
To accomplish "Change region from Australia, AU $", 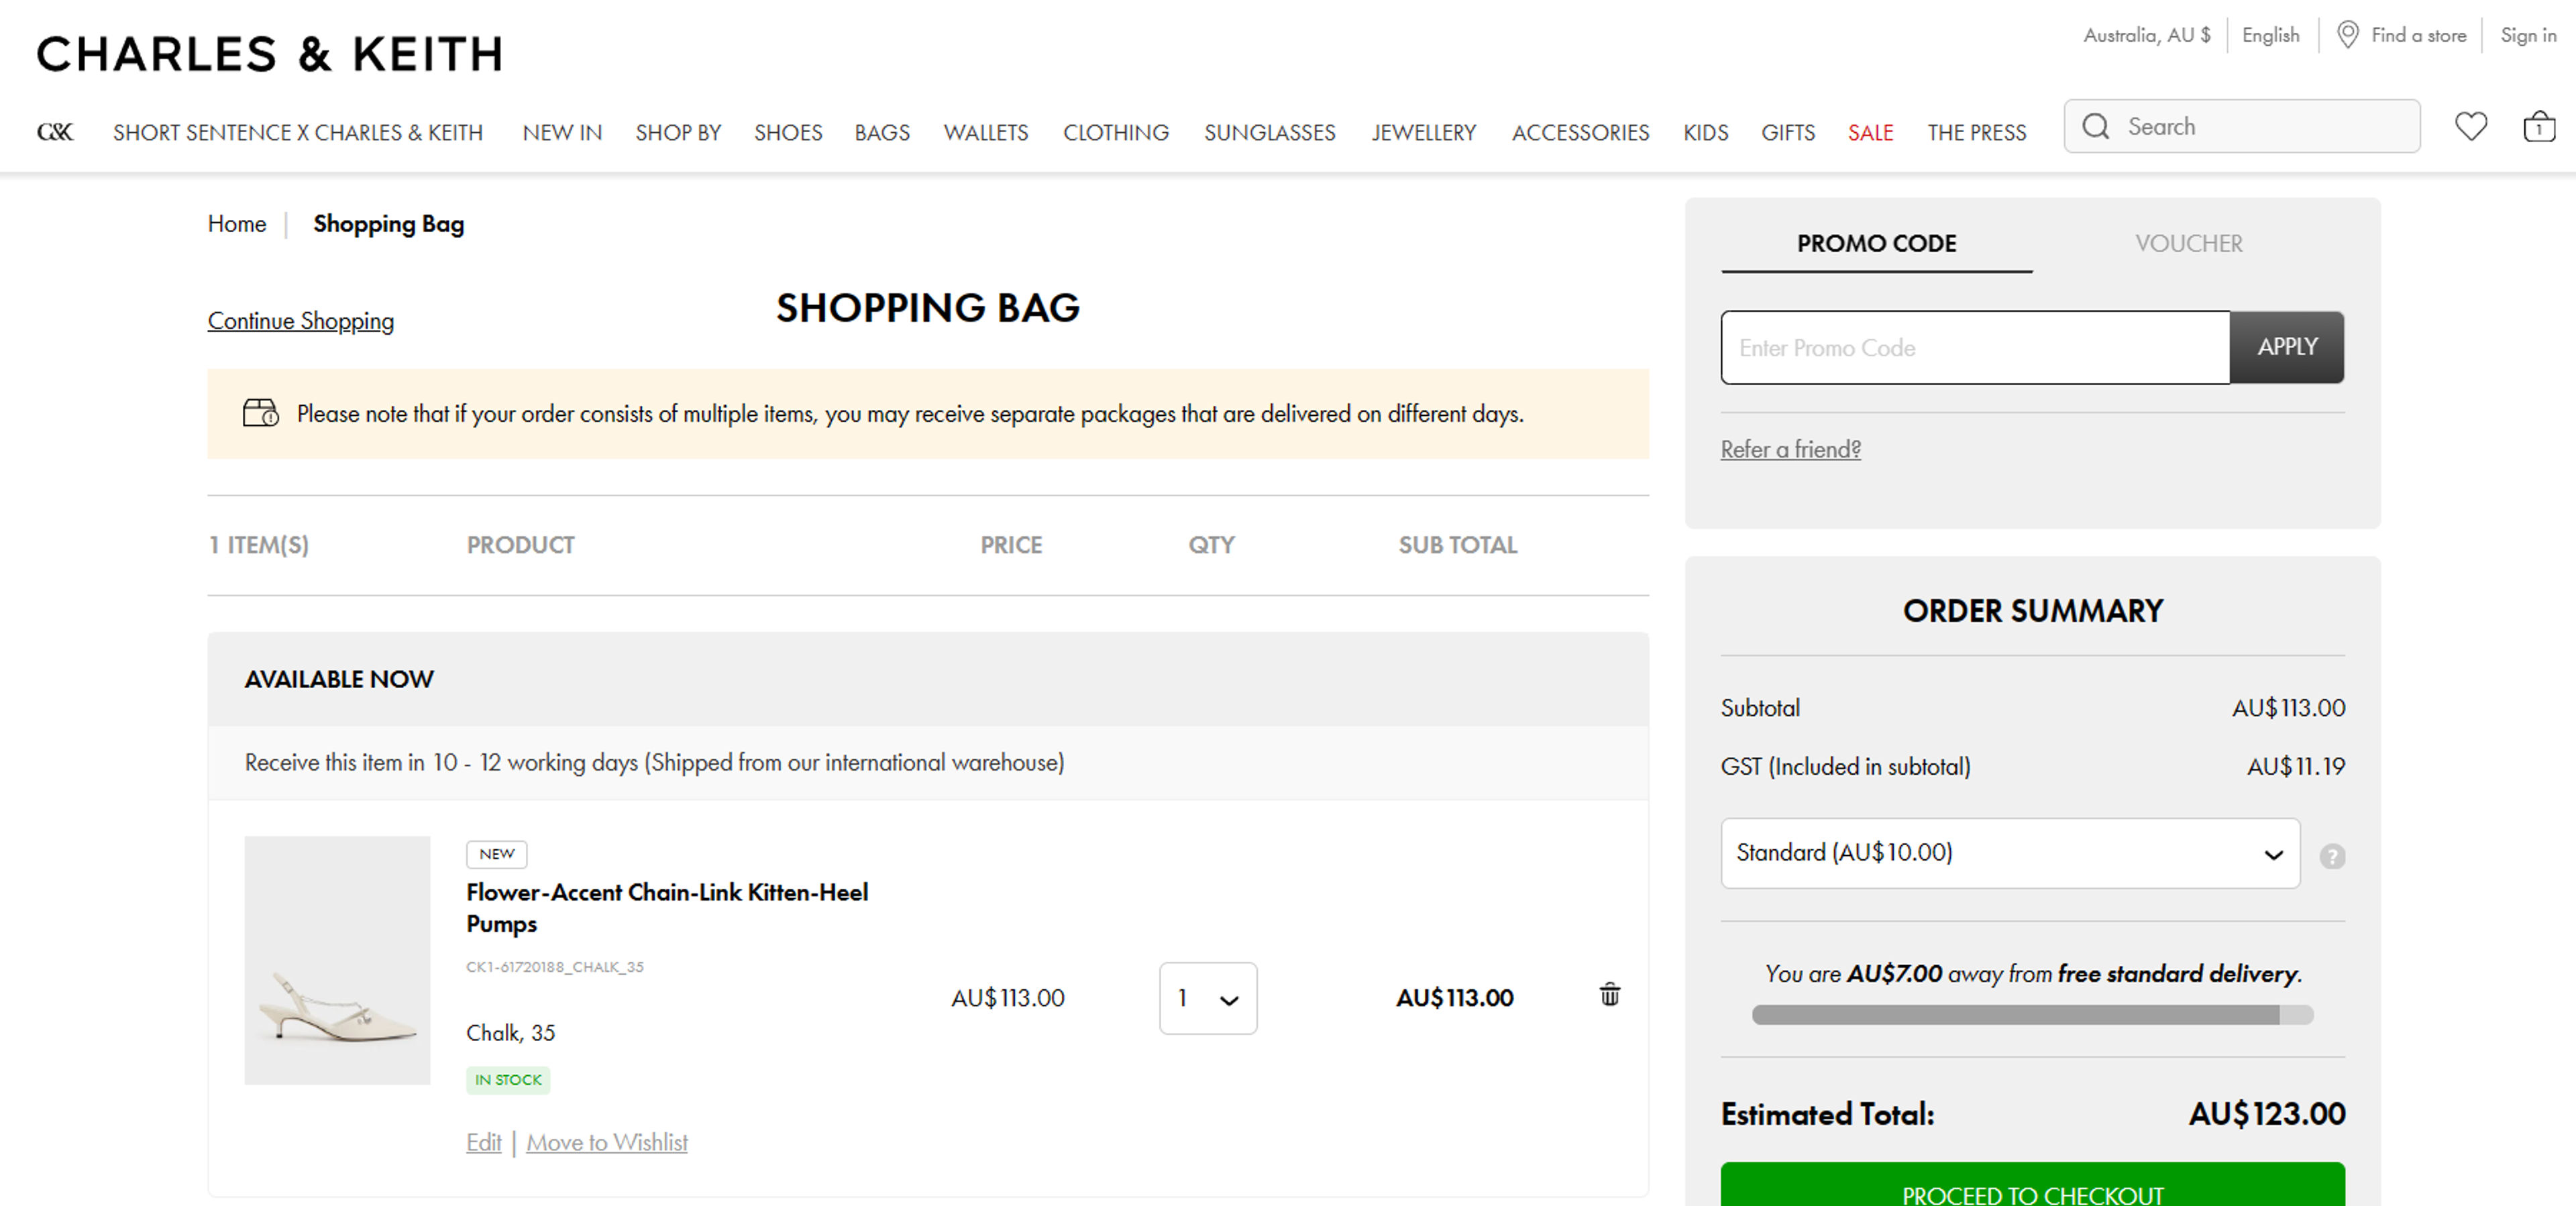I will click(2146, 35).
